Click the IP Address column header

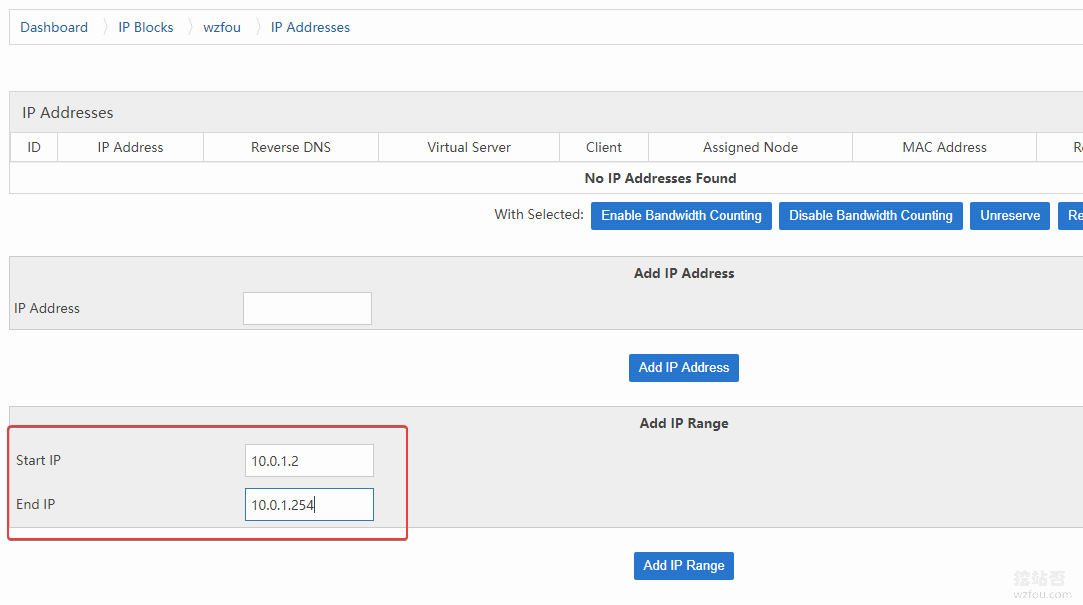[131, 147]
